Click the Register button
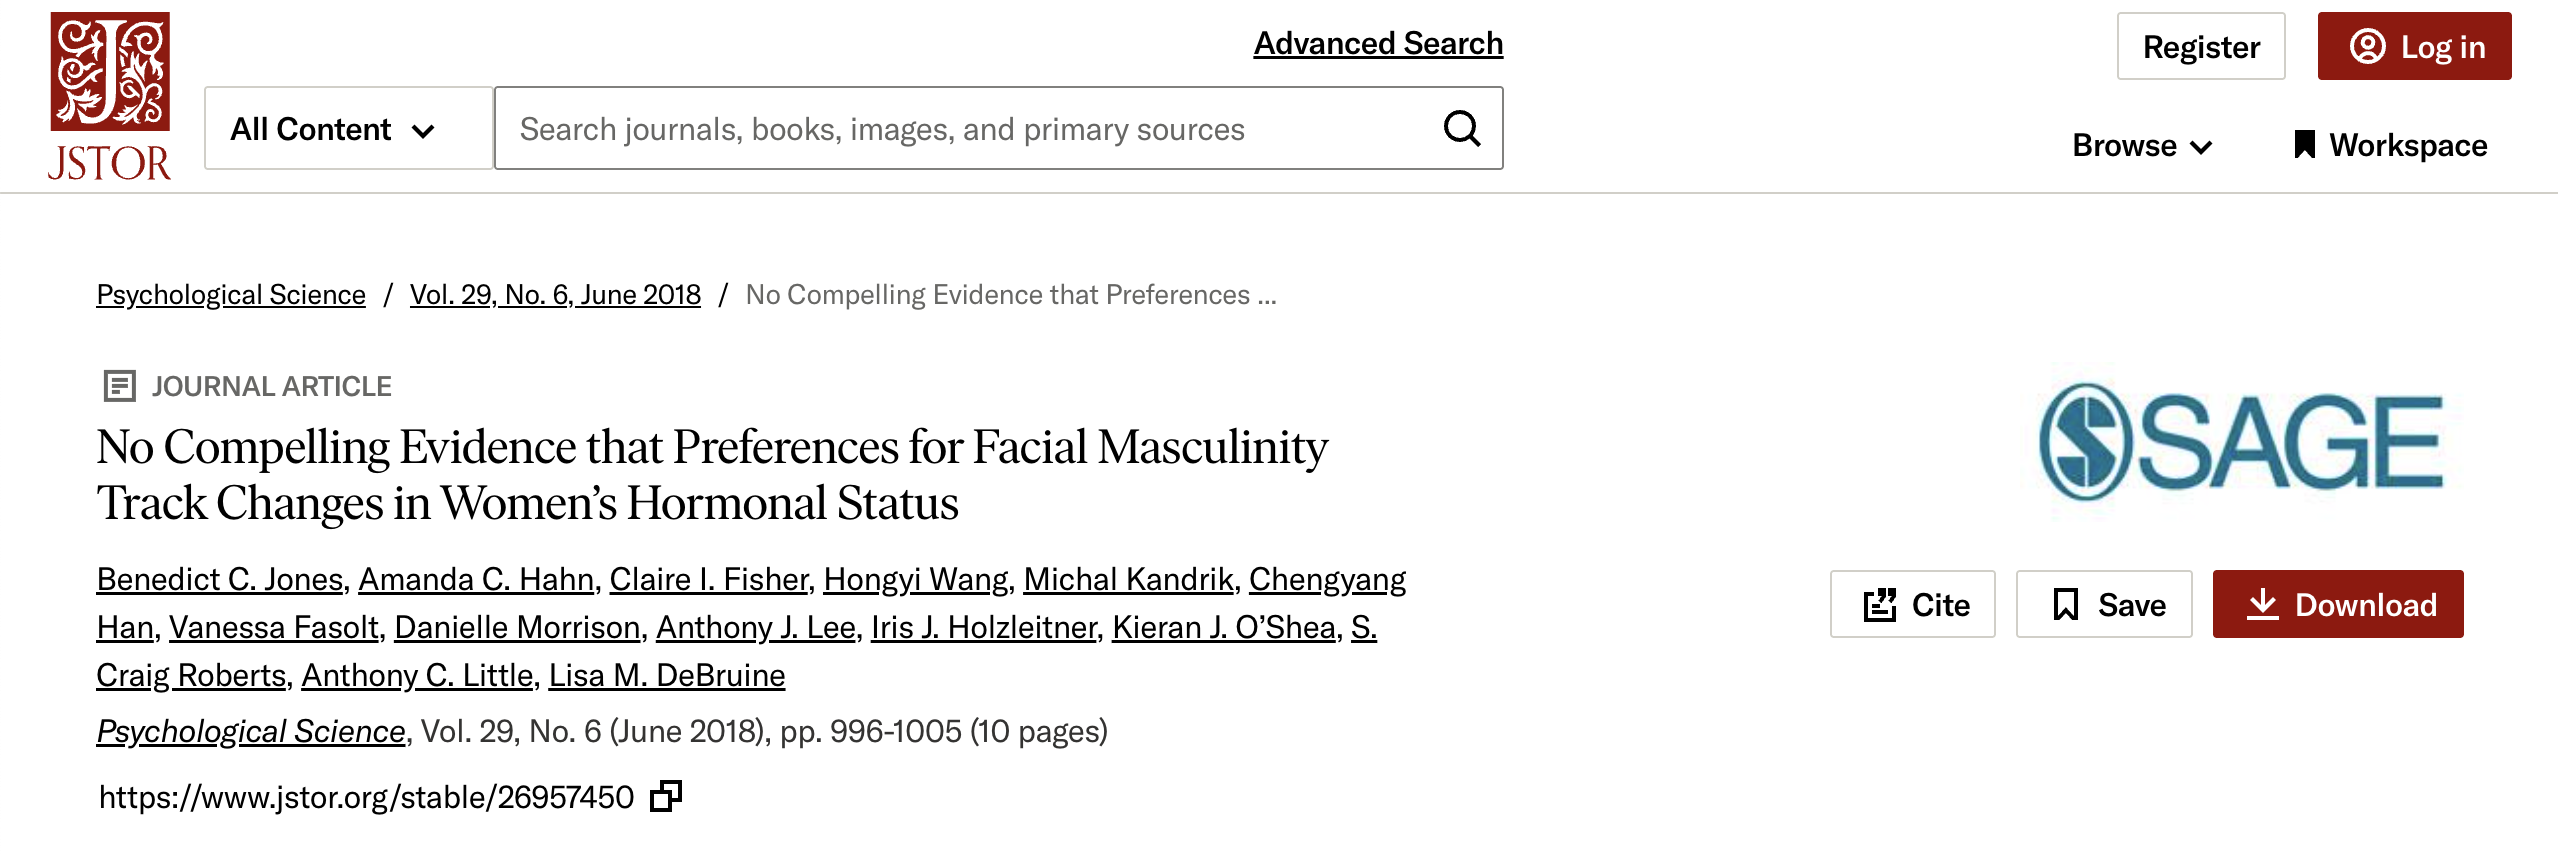This screenshot has height=856, width=2558. click(x=2200, y=47)
